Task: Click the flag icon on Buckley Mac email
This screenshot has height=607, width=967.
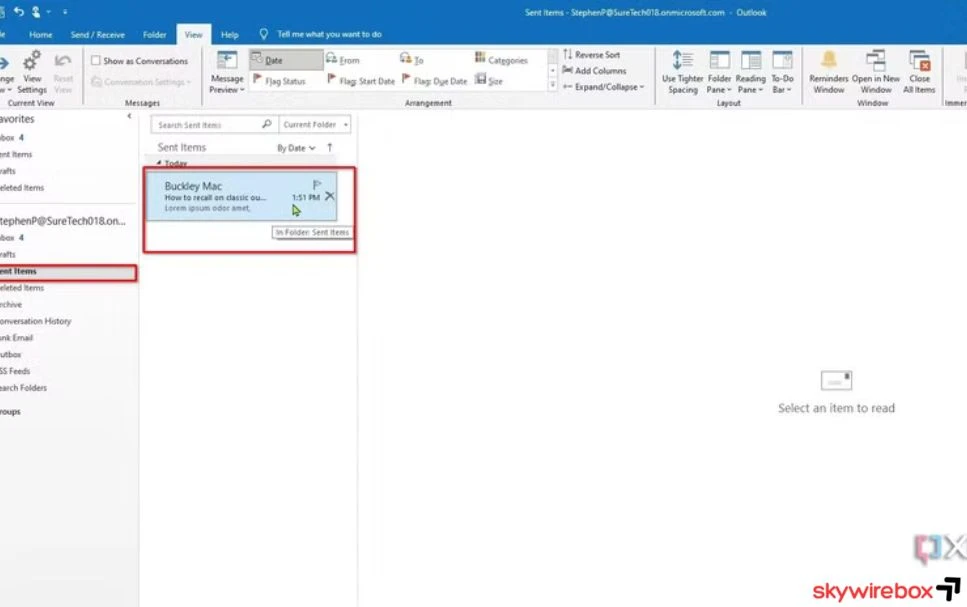Action: 317,185
